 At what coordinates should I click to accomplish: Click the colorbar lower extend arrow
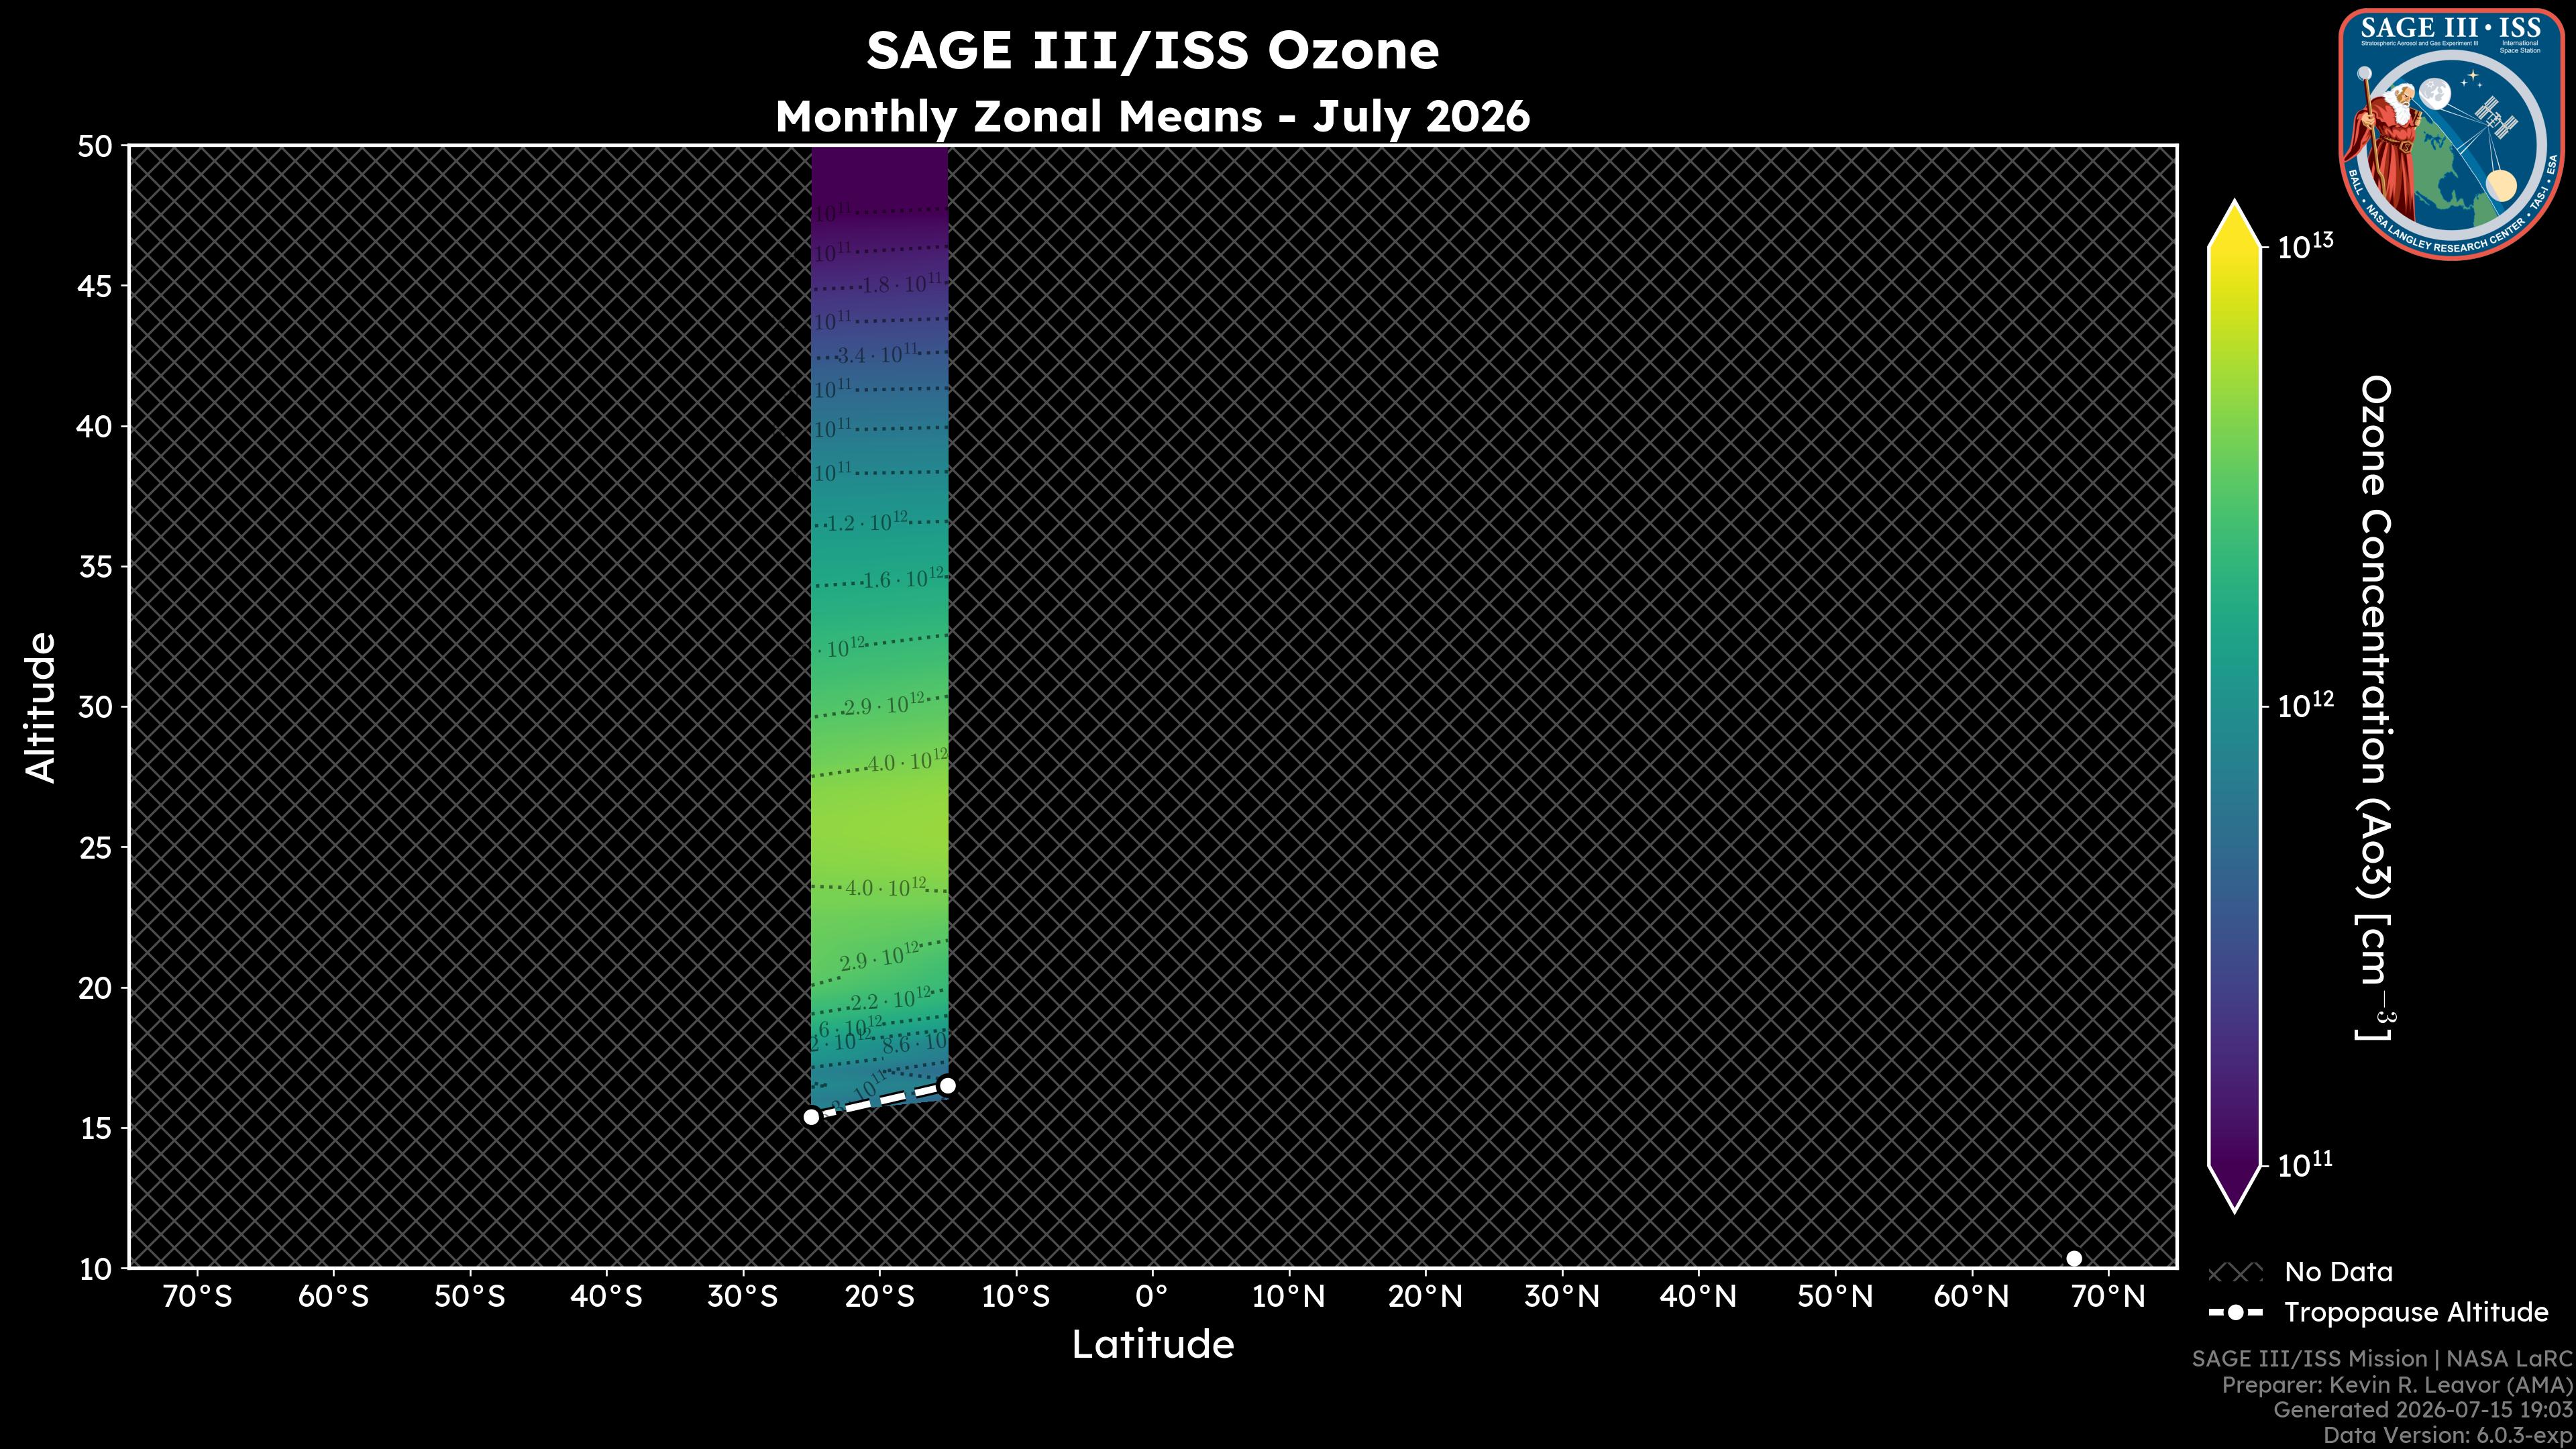click(2235, 1189)
